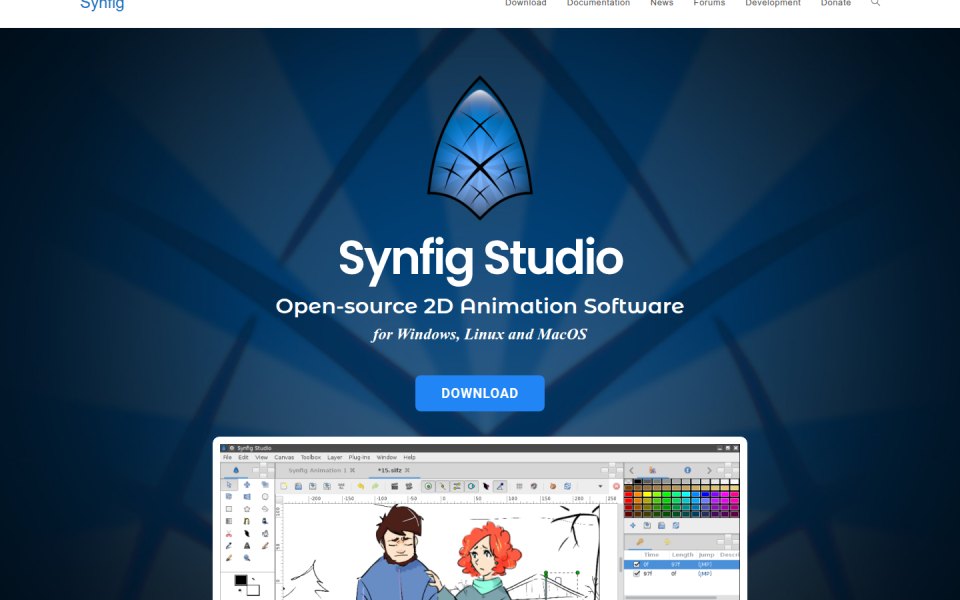Close the *15.sifz tab with its X
This screenshot has height=600, width=960.
point(407,470)
